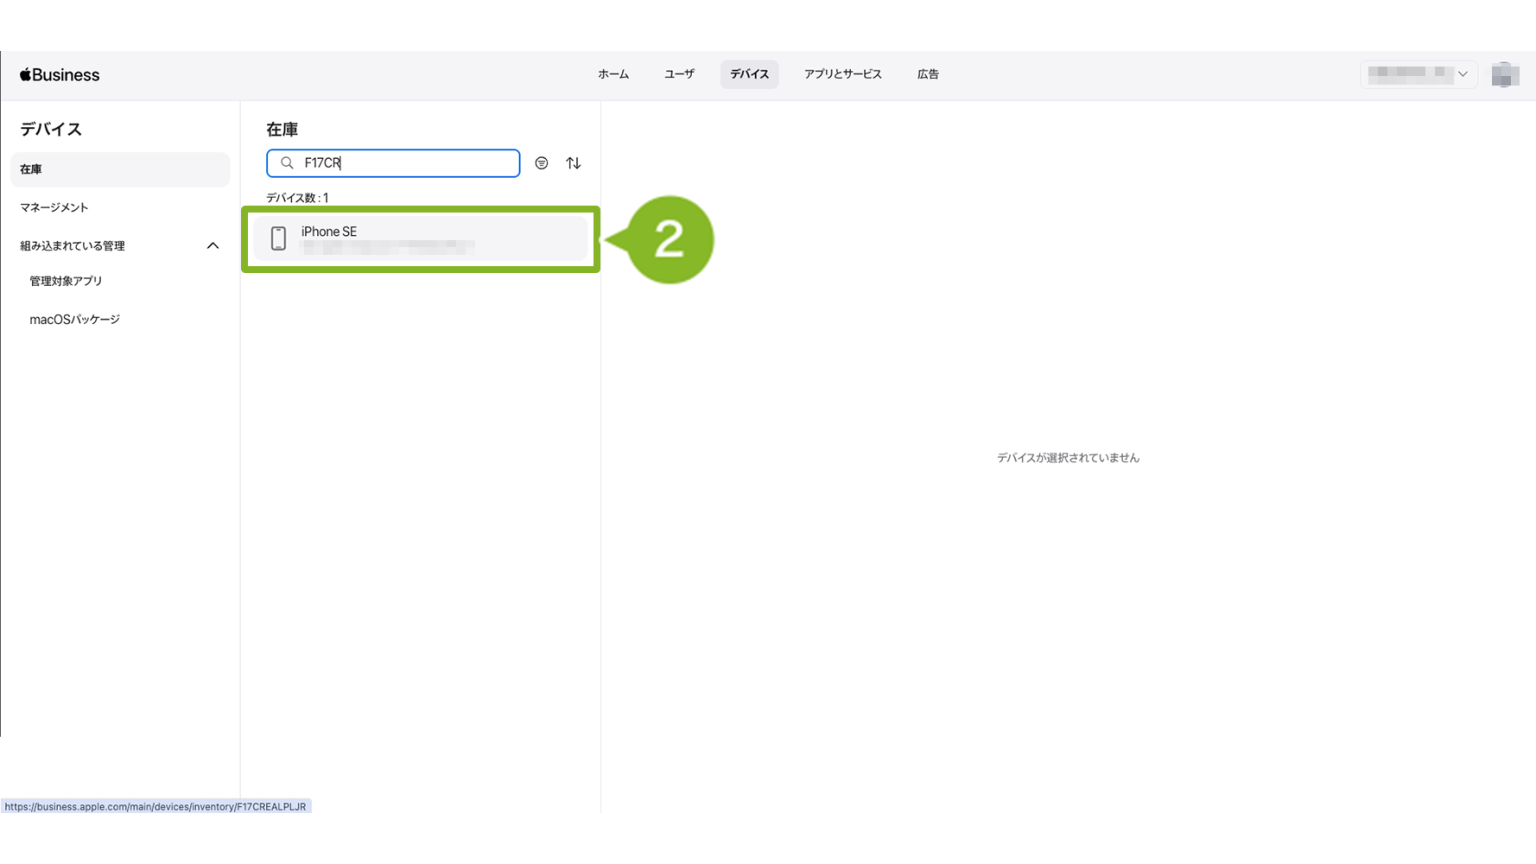Open the user profile avatar
Image resolution: width=1536 pixels, height=864 pixels.
coord(1504,75)
